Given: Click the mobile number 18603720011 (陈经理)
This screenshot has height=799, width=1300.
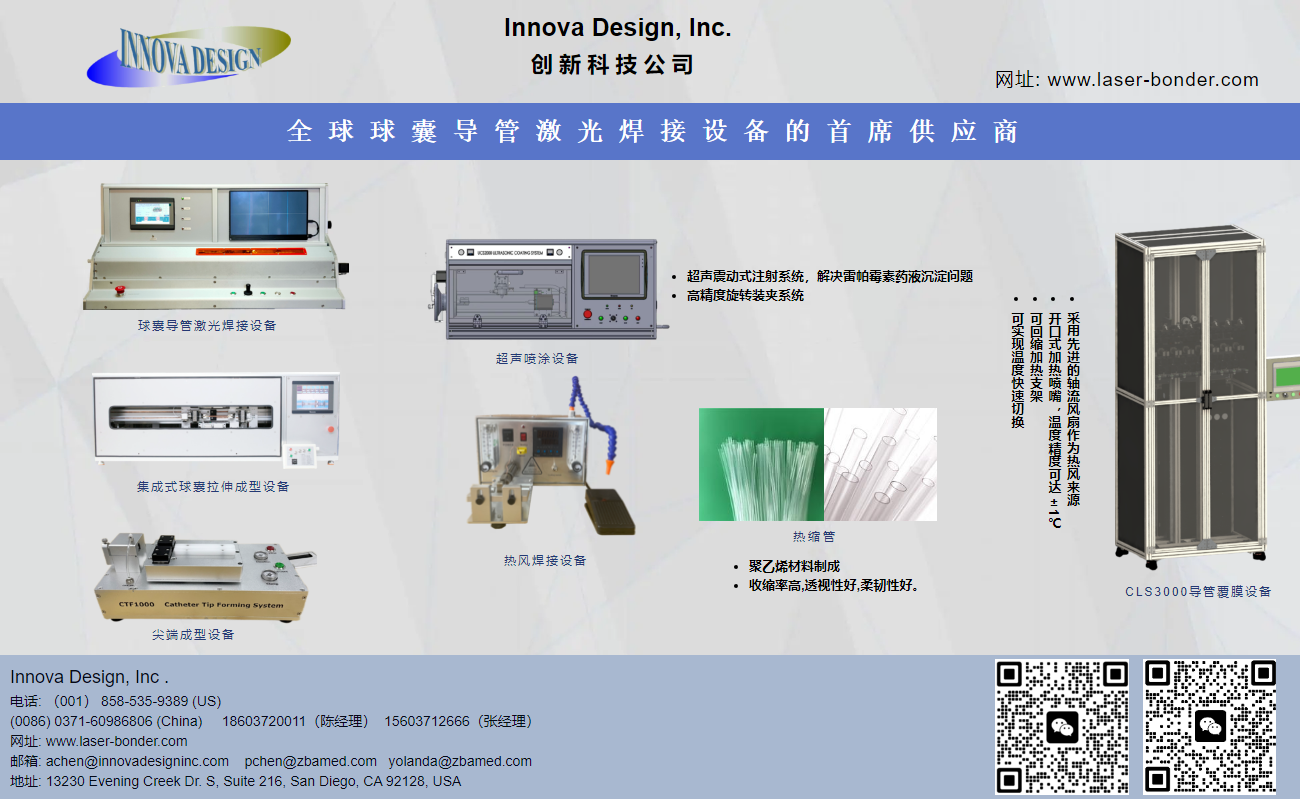Looking at the screenshot, I should click(296, 721).
